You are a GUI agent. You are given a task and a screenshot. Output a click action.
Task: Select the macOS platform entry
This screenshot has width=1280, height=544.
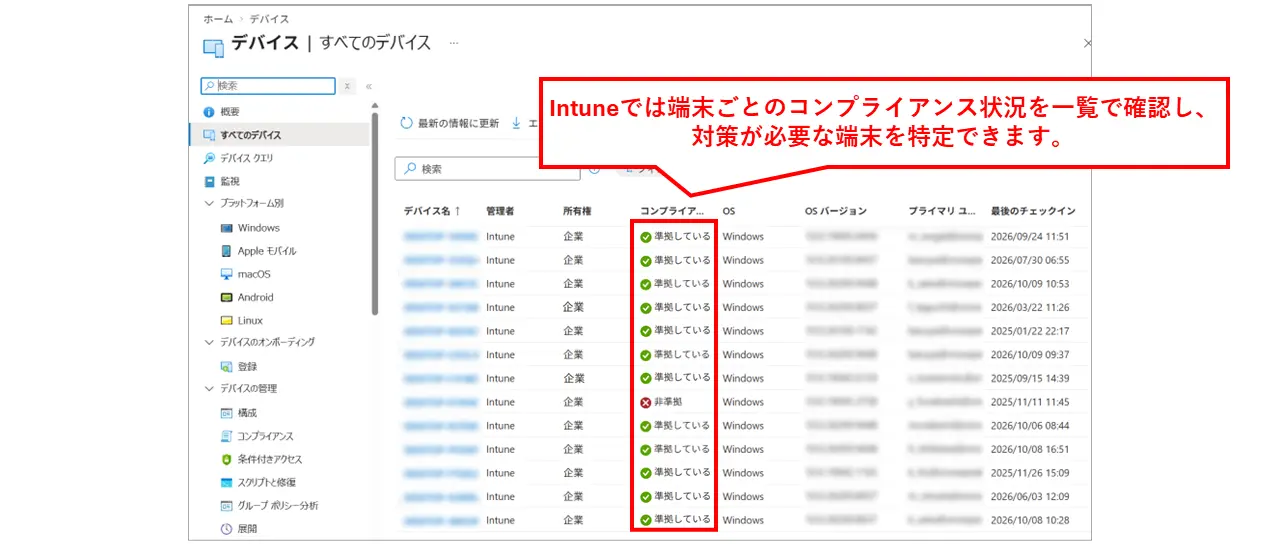254,274
